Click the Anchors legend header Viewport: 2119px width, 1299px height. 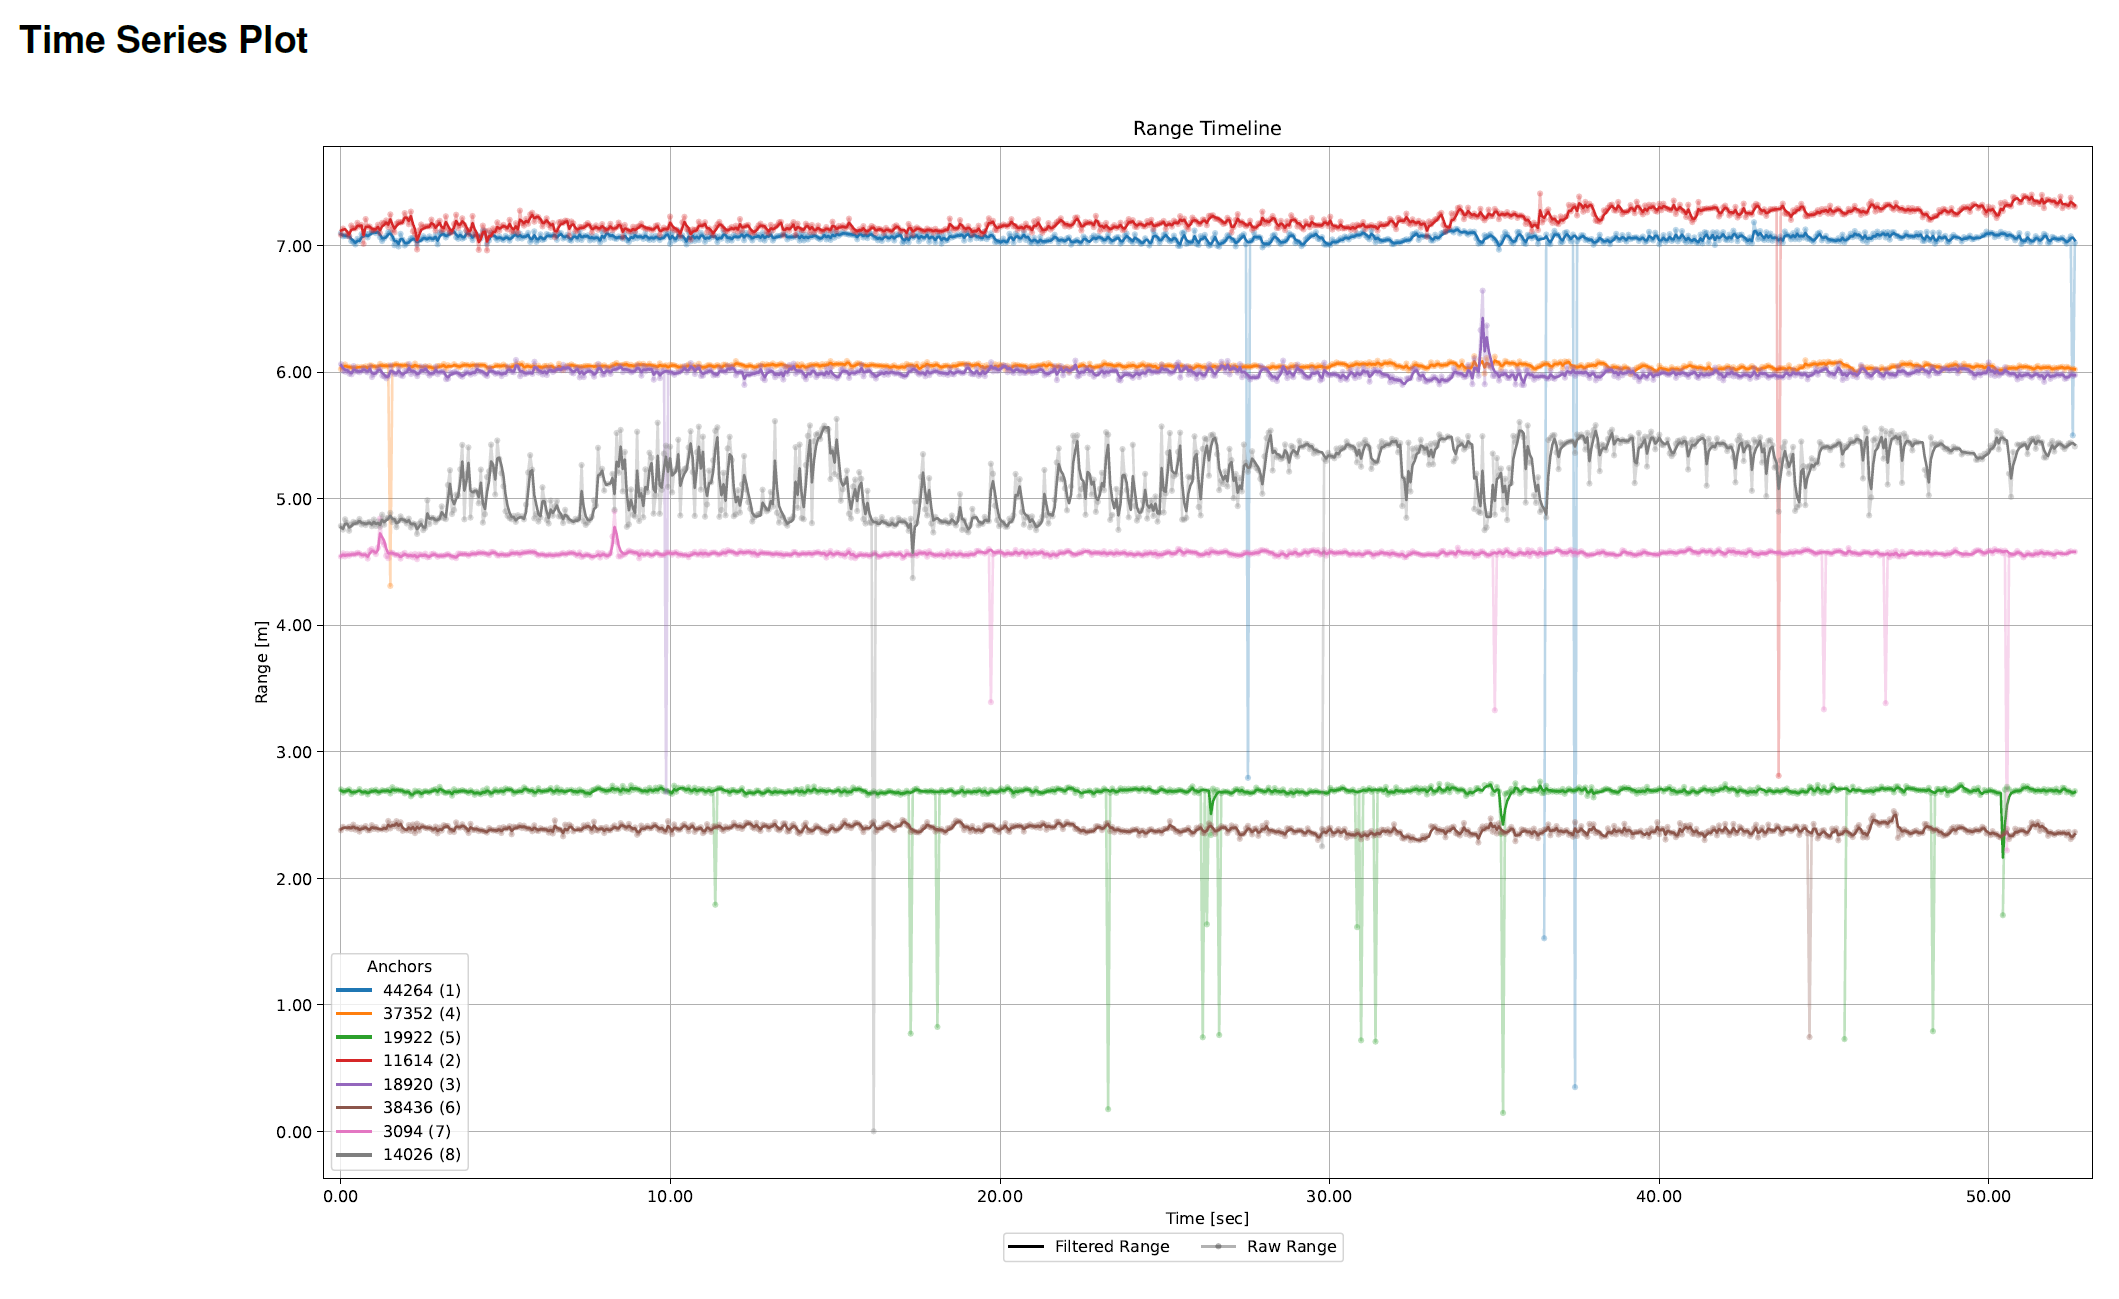tap(400, 966)
